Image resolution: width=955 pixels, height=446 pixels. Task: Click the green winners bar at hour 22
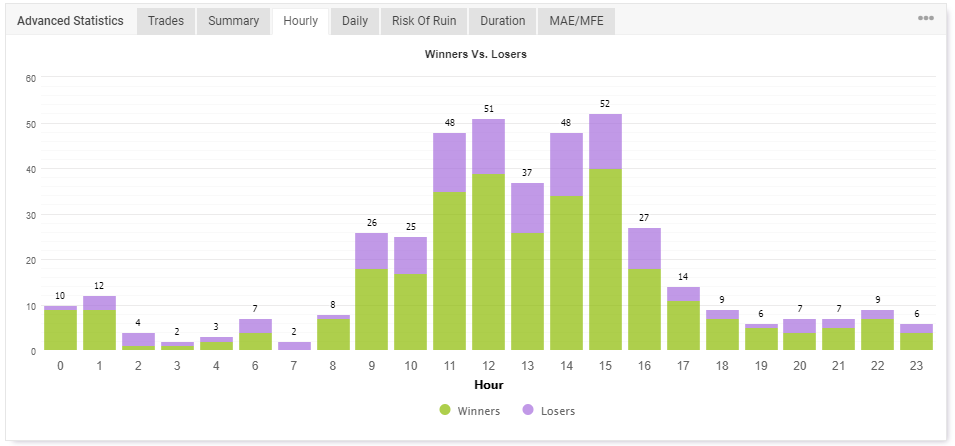(878, 334)
